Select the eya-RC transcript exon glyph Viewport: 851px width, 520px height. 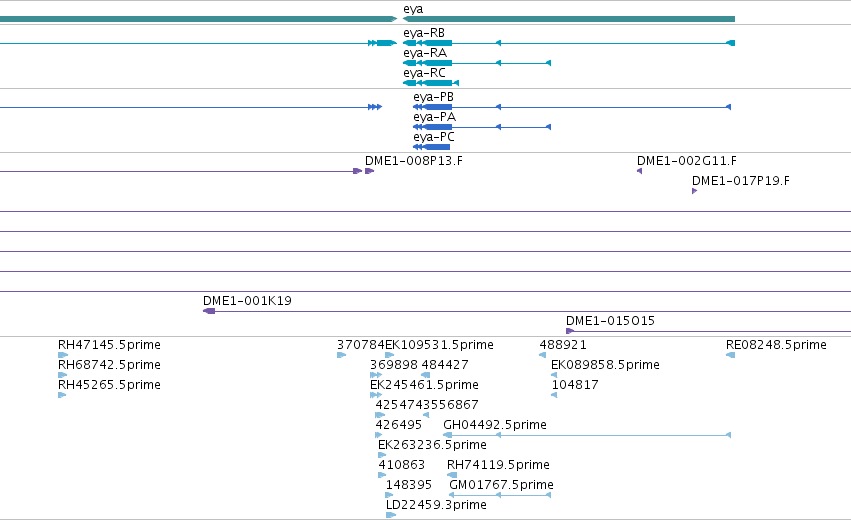[431, 83]
